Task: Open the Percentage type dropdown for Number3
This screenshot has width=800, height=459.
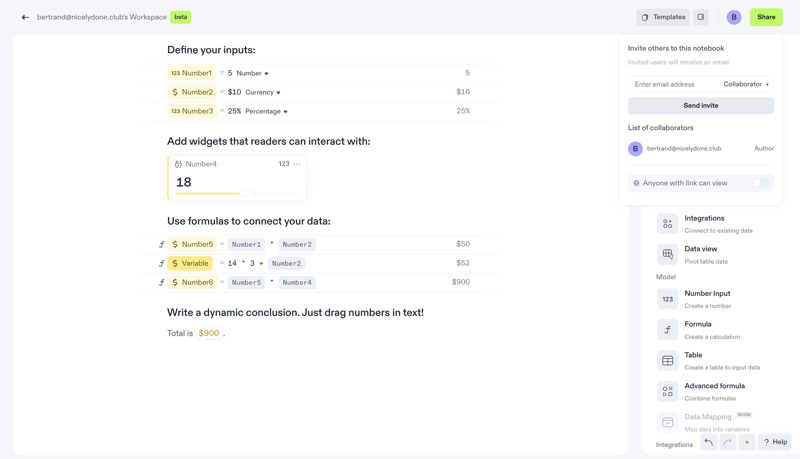Action: 266,111
